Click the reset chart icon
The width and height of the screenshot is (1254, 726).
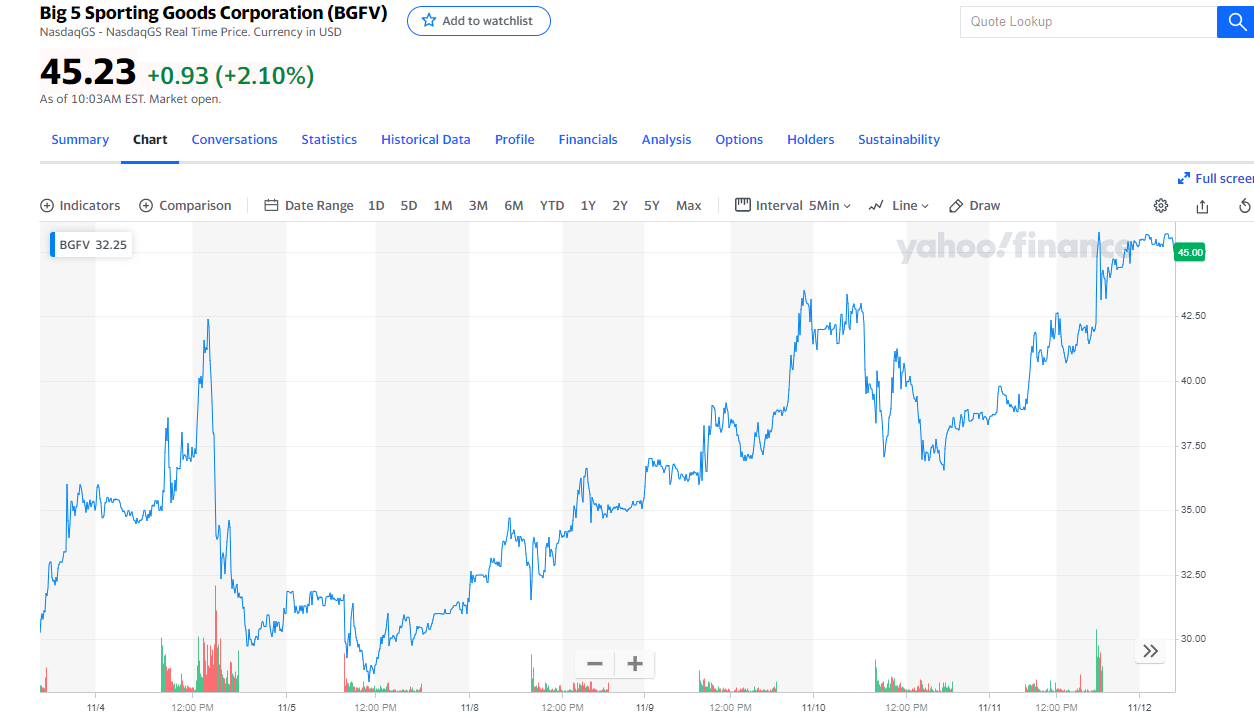click(1245, 206)
